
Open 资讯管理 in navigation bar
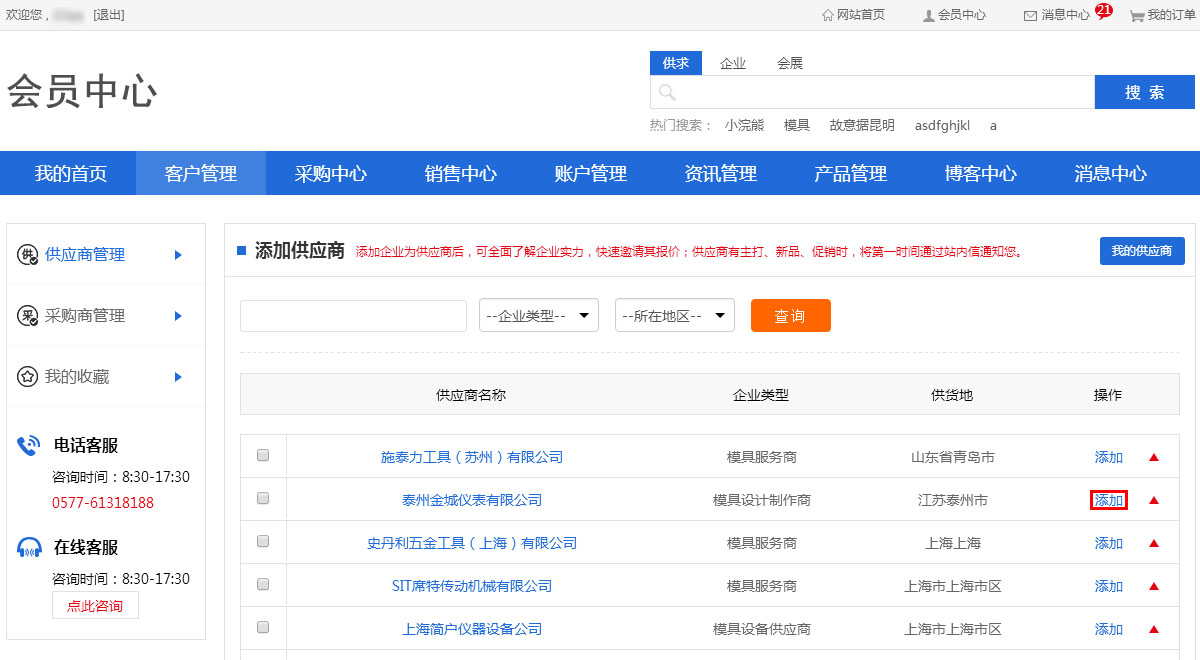coord(721,173)
